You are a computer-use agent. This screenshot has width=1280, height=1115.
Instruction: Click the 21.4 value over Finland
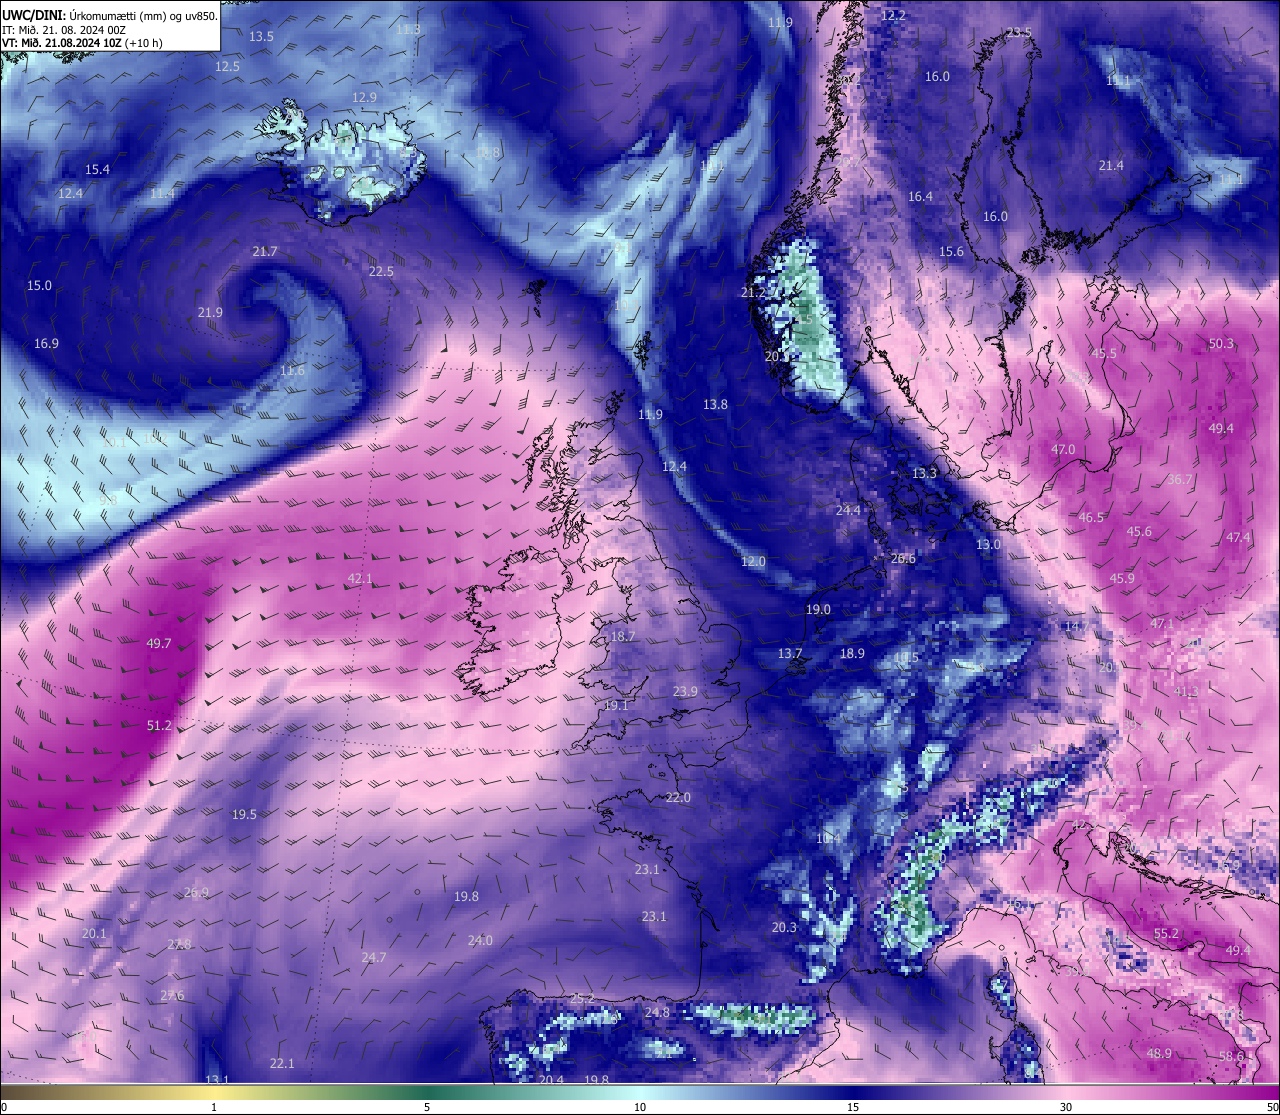pos(1111,165)
